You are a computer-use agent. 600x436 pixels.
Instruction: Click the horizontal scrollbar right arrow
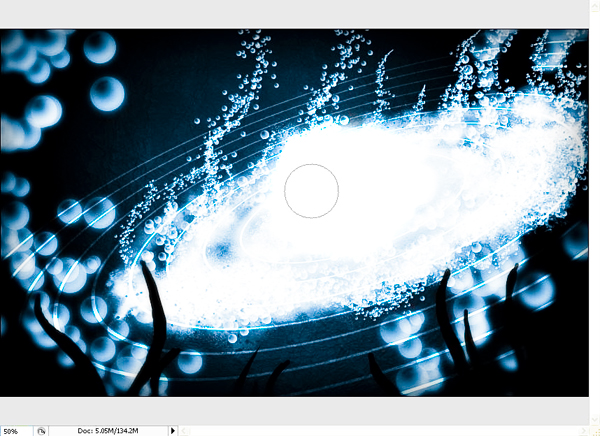point(584,431)
